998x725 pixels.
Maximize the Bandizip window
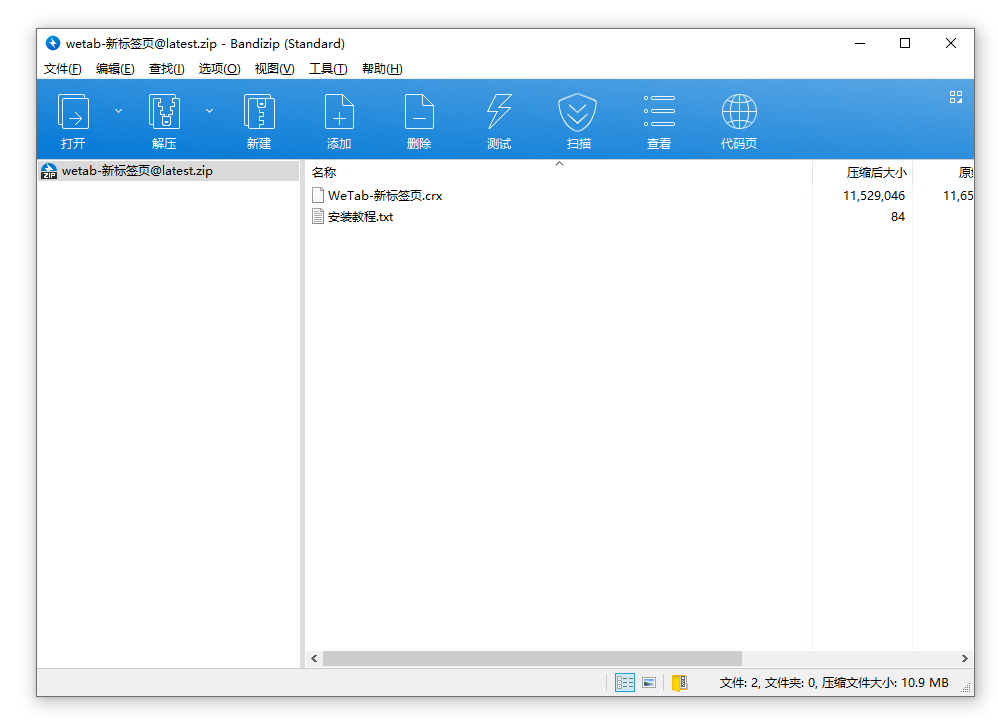pyautogui.click(x=904, y=43)
